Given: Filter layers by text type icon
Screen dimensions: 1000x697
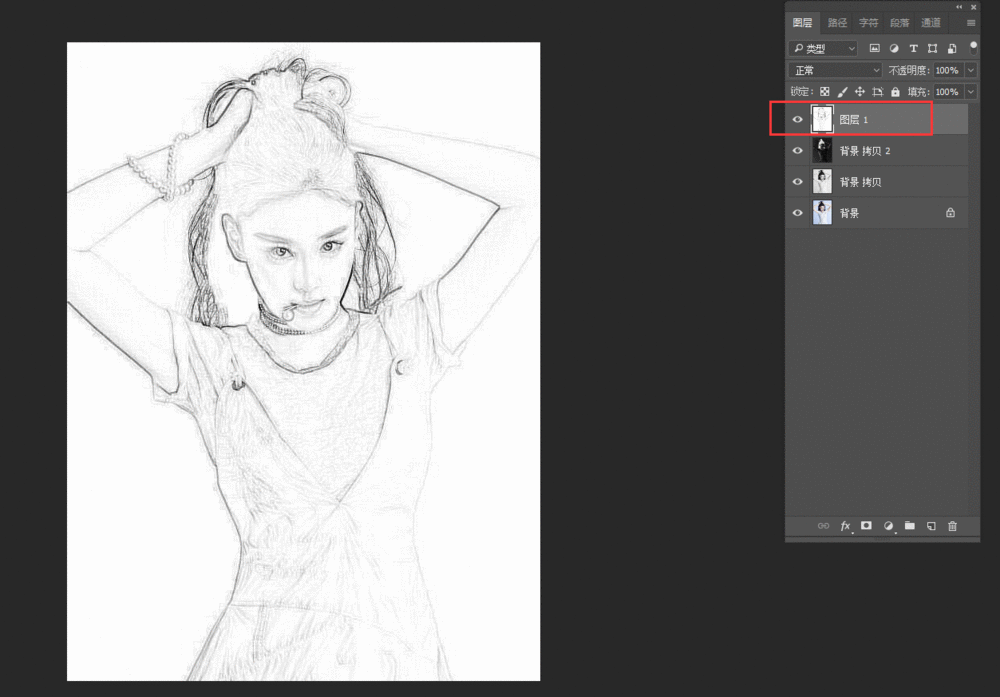Looking at the screenshot, I should pos(913,48).
